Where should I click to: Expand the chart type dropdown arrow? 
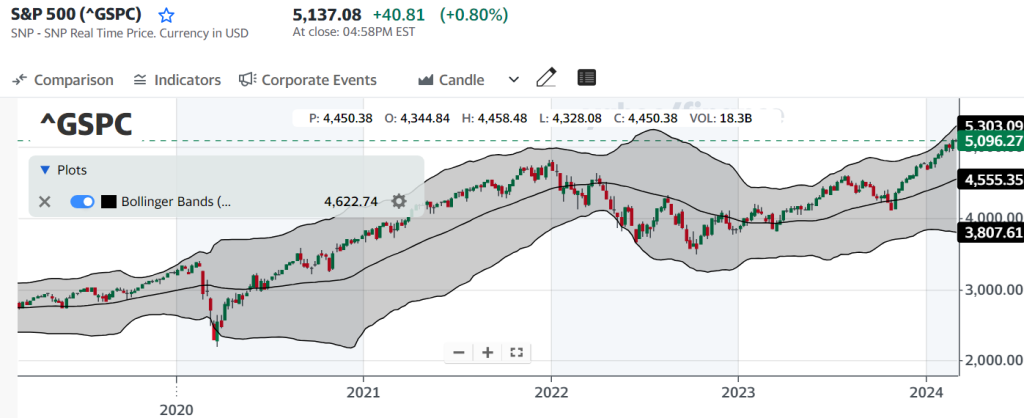[x=514, y=80]
